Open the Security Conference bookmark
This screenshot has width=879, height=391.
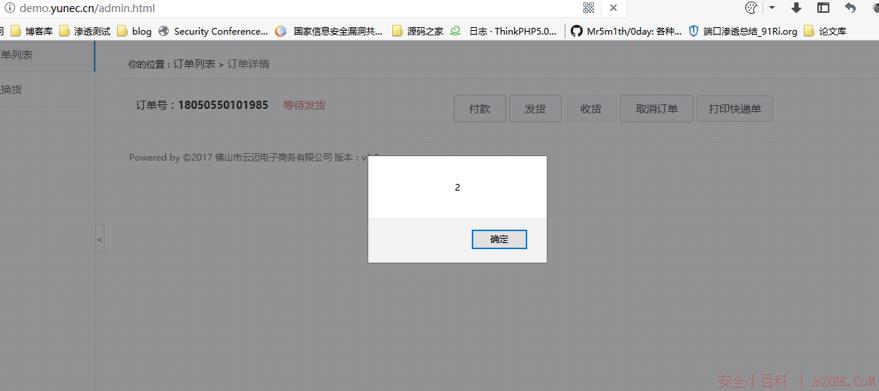point(214,31)
